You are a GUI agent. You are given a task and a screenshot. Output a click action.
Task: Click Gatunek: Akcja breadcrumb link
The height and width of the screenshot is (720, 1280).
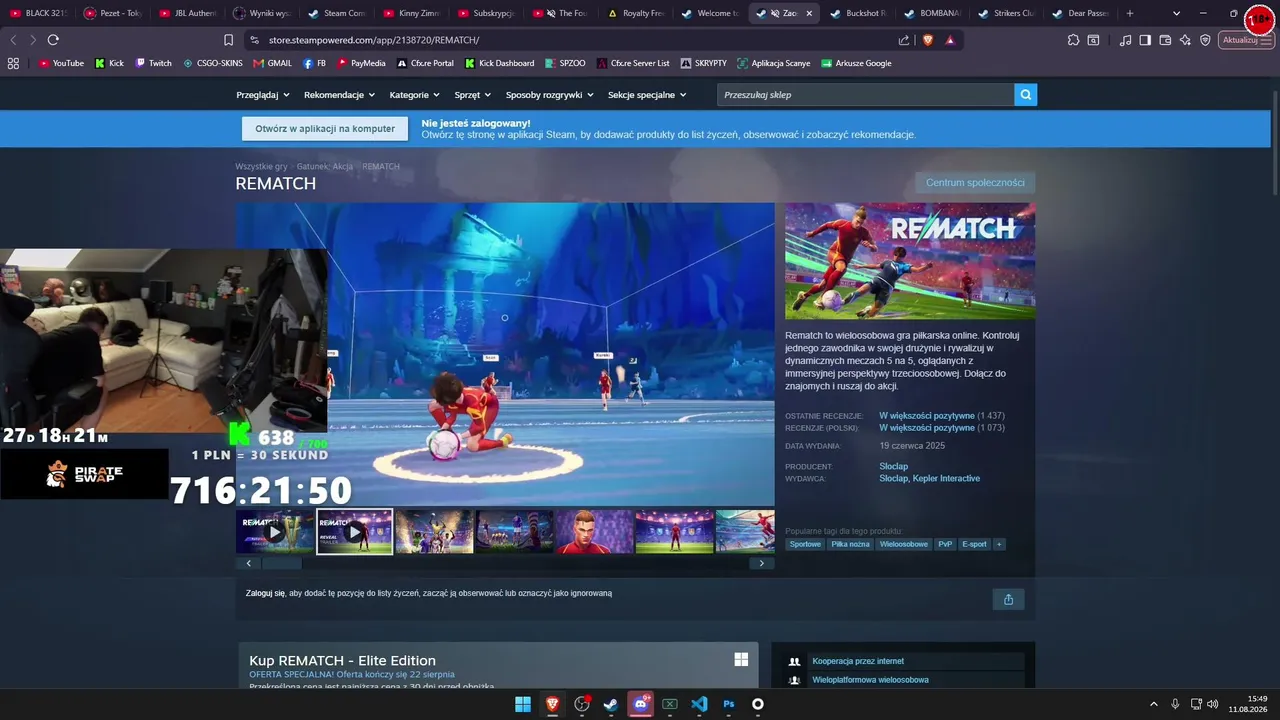325,166
